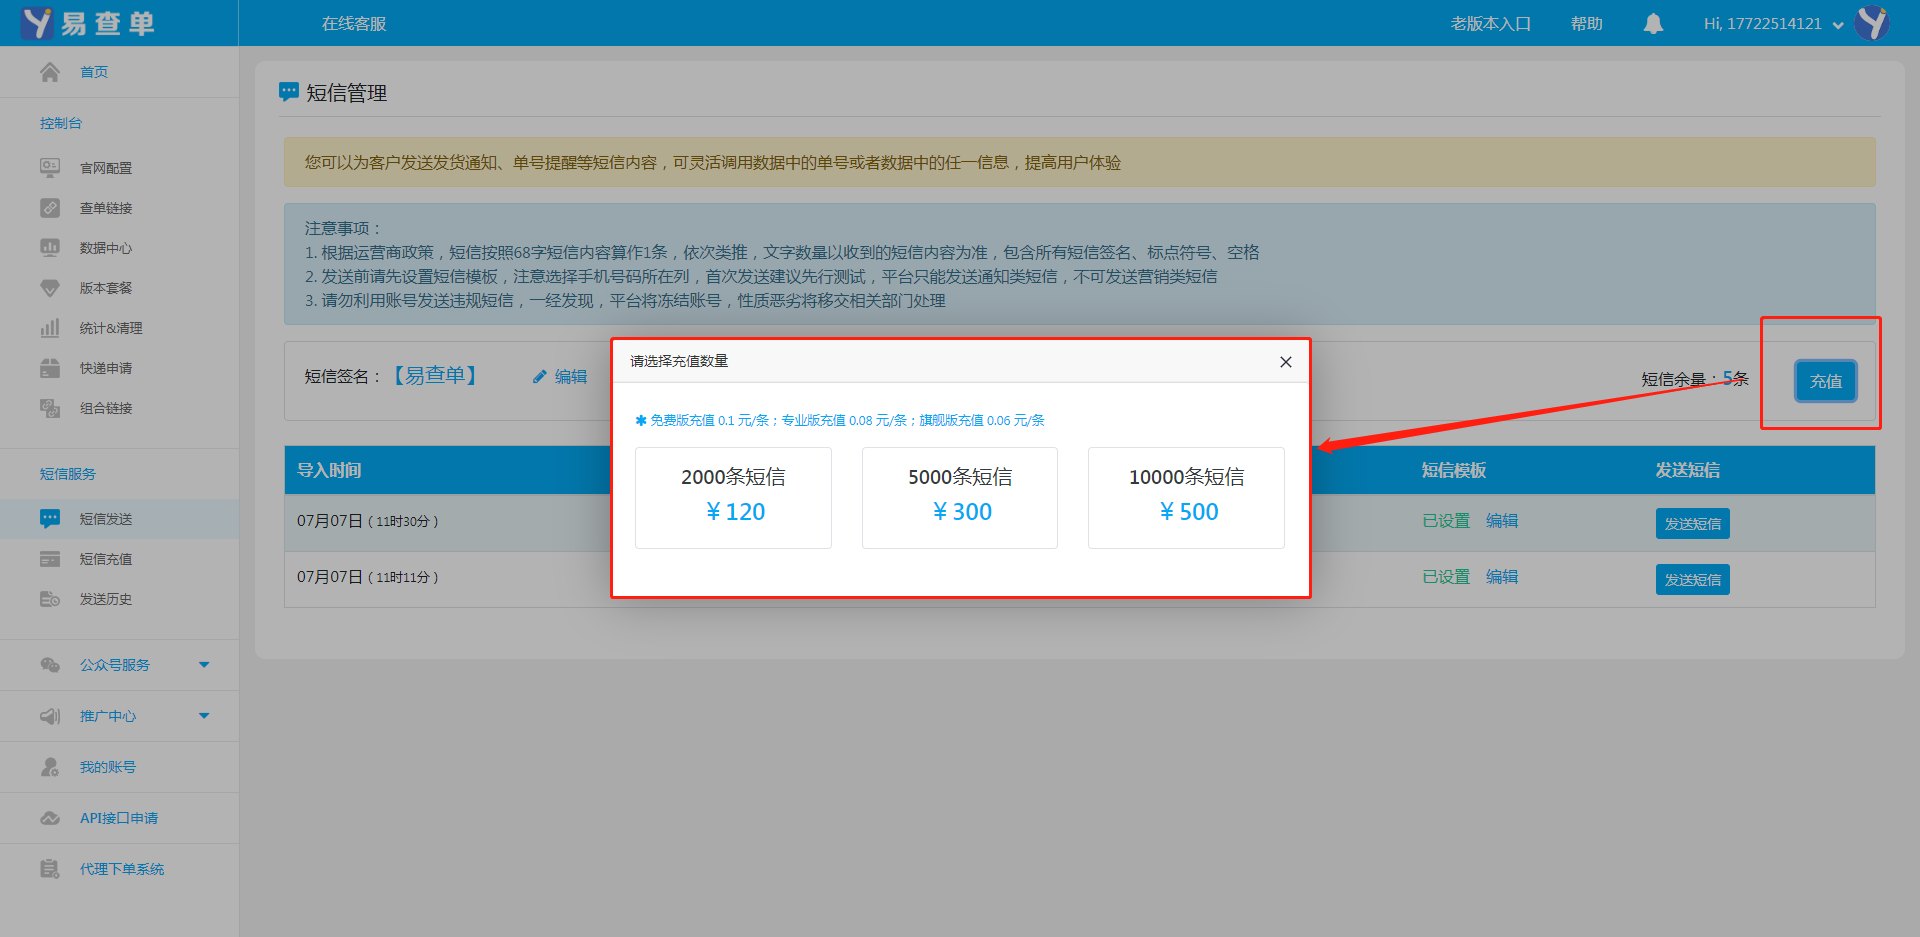Screen dimensions: 1920x937
Task: Open the Hi, 17722514121 account dropdown
Action: coord(1772,24)
